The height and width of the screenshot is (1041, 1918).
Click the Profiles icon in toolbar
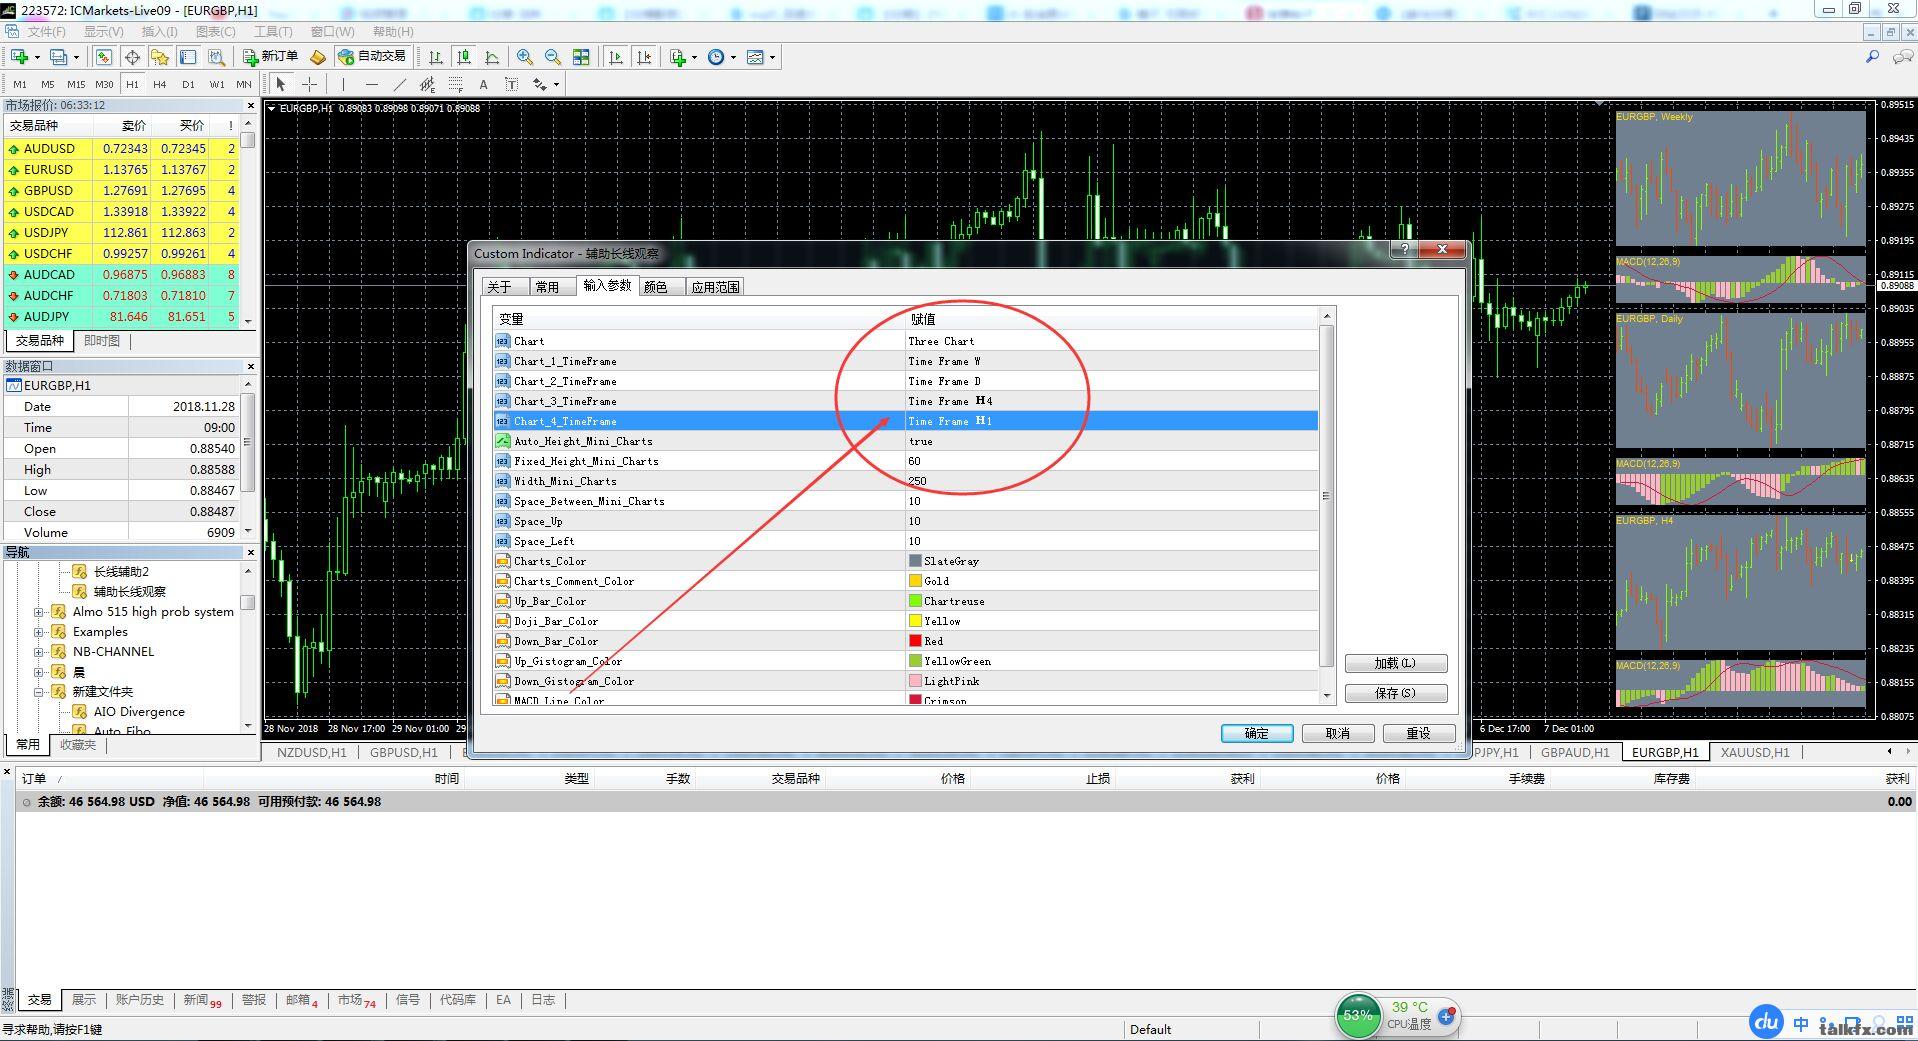click(x=59, y=57)
